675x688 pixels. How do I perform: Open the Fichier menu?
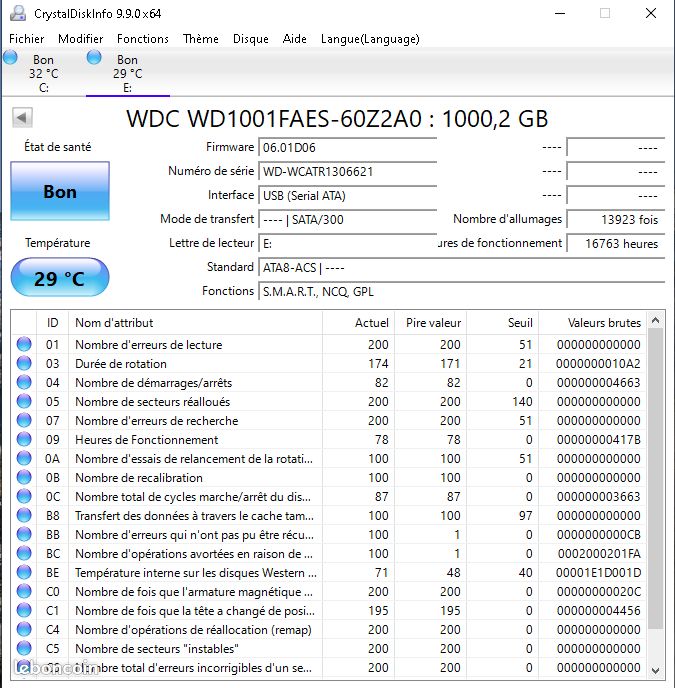(x=26, y=39)
